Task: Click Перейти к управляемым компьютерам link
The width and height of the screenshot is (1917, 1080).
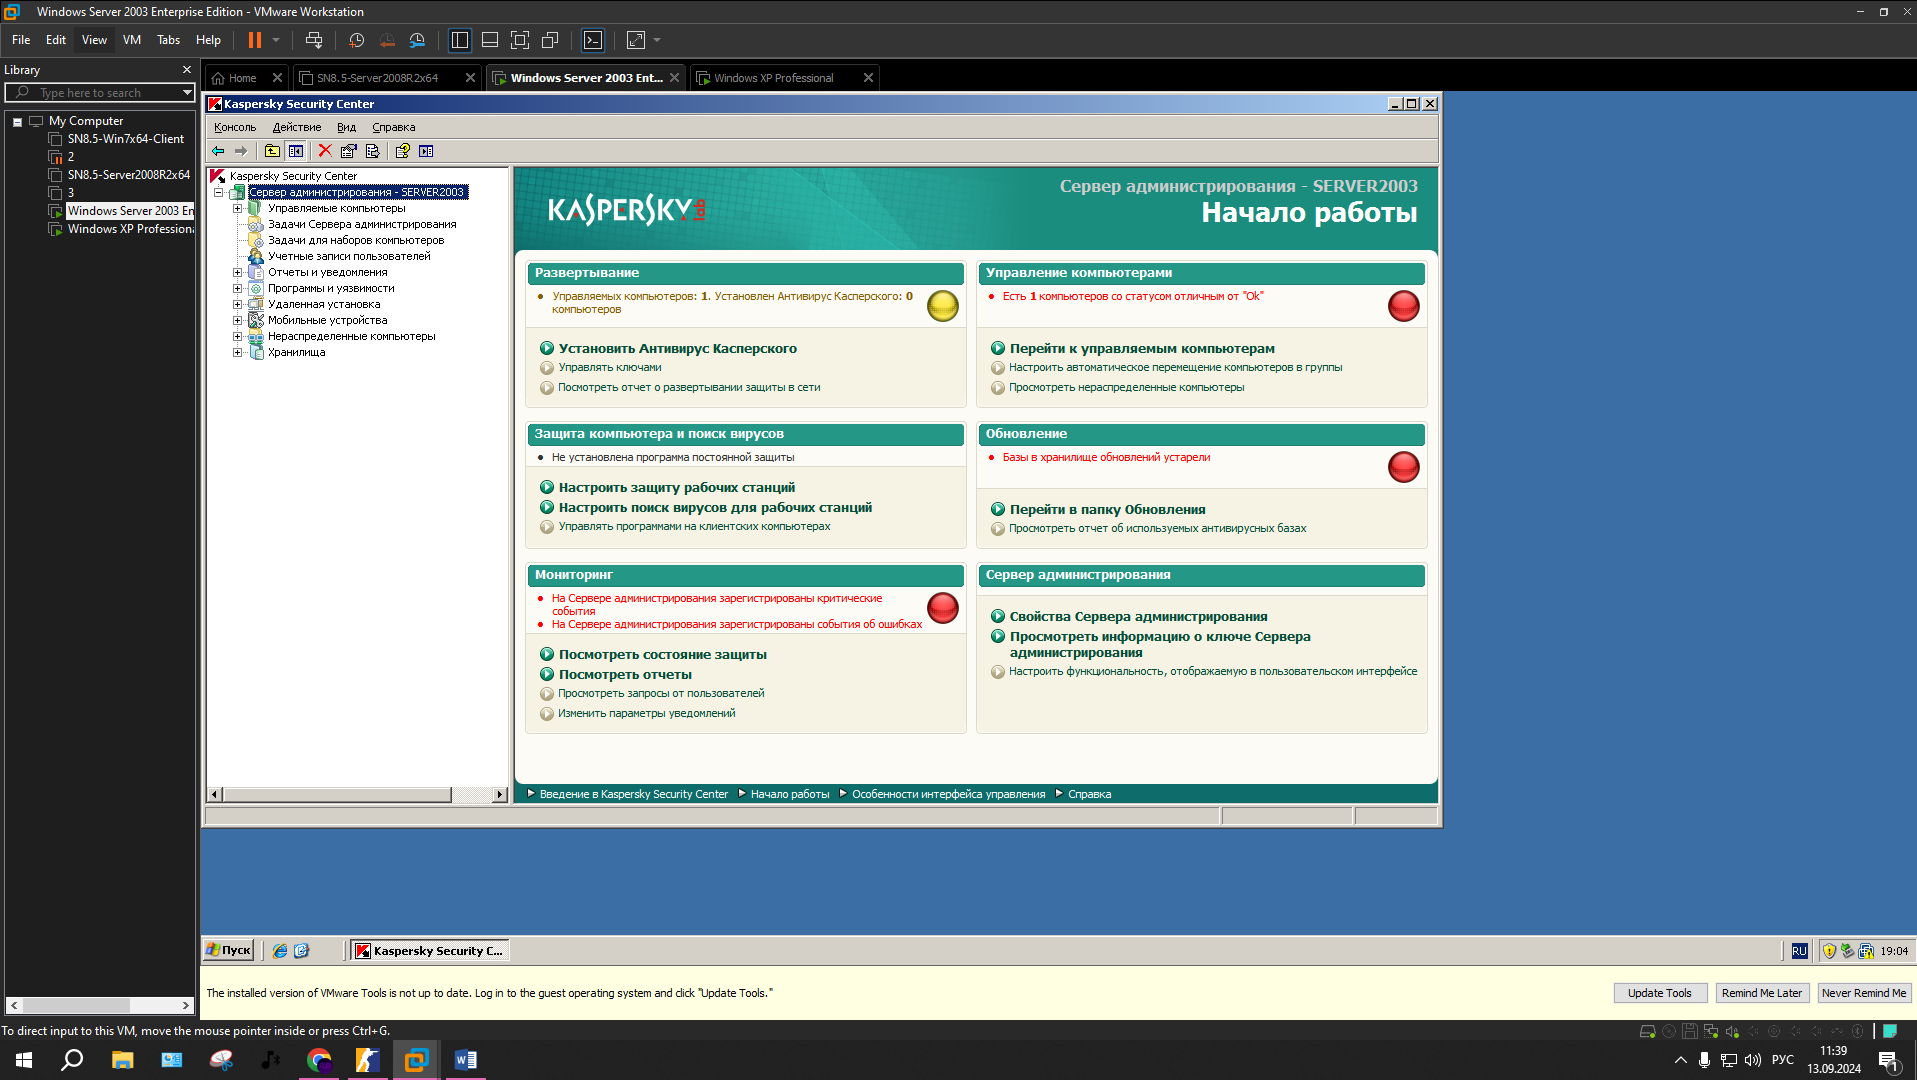Action: coord(1142,348)
